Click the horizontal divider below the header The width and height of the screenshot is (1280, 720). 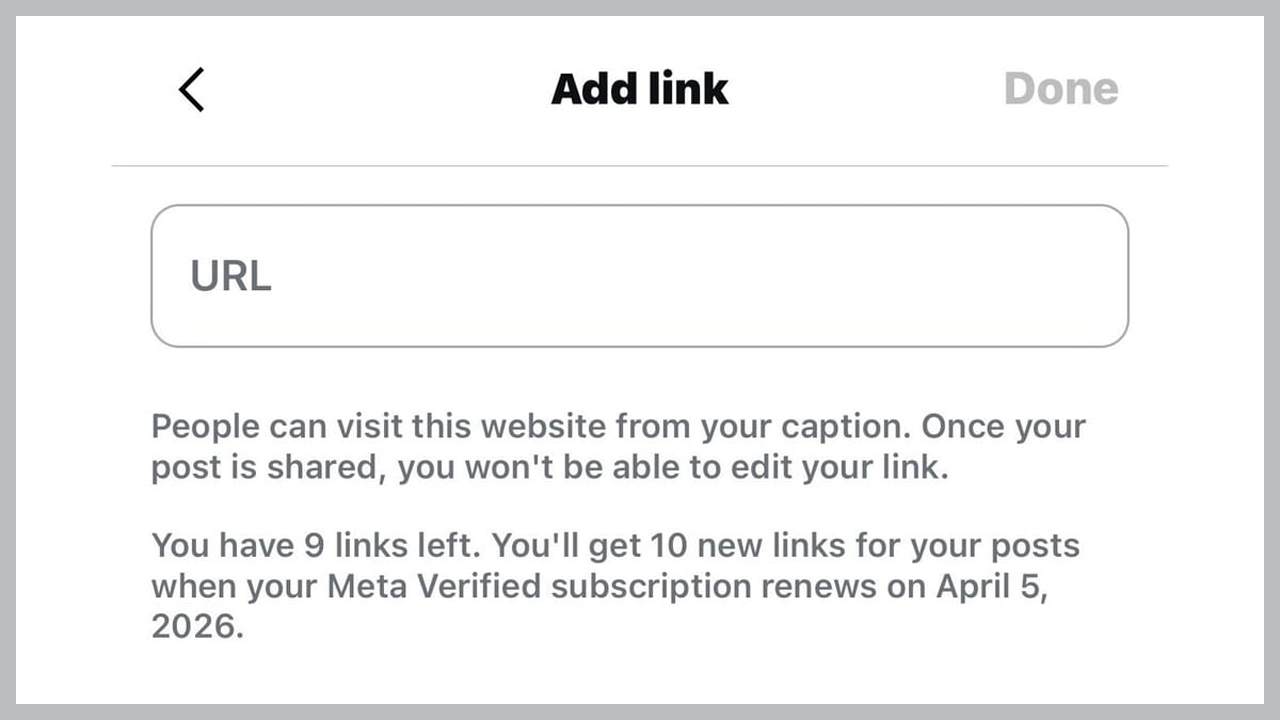[x=640, y=165]
